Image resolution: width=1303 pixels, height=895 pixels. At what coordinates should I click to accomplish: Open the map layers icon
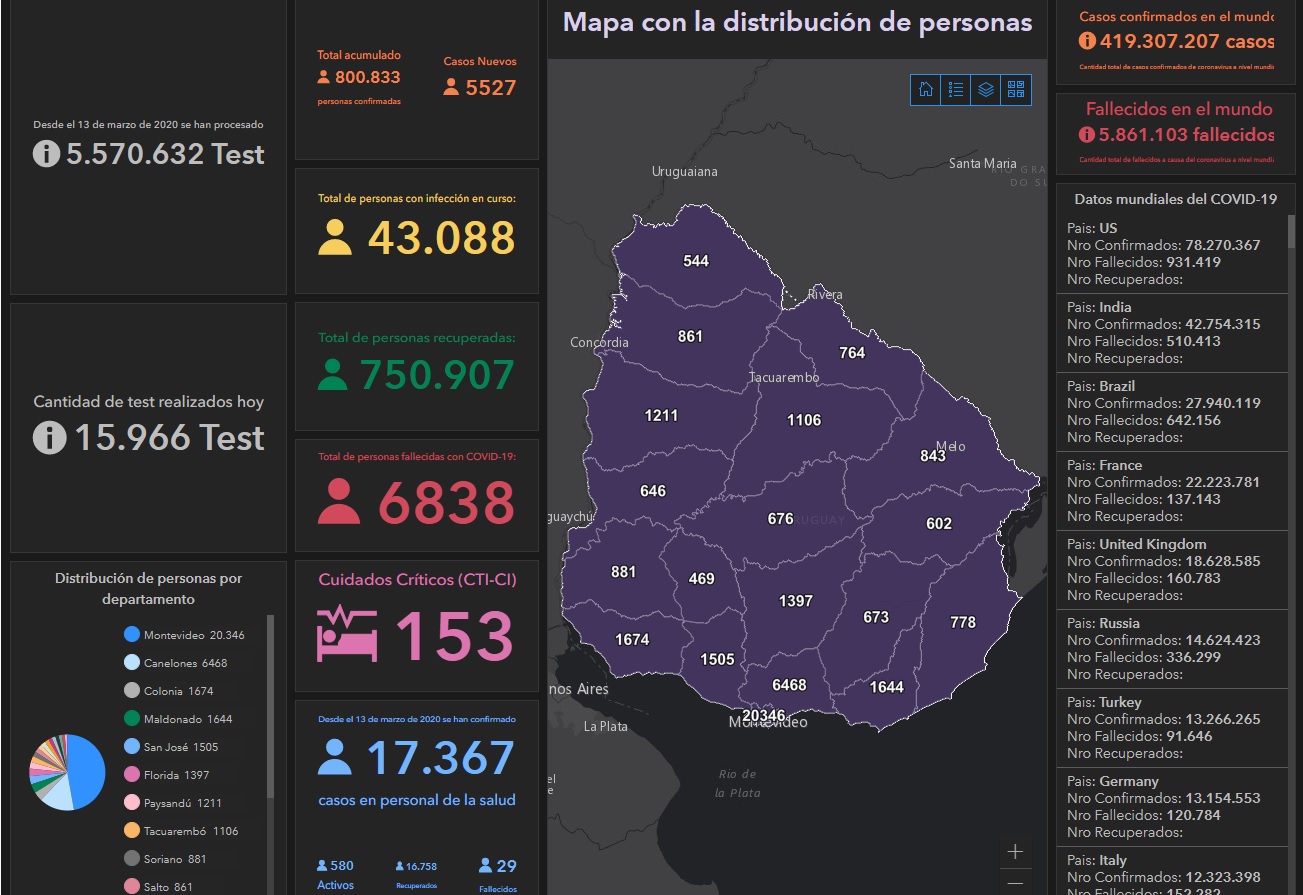pyautogui.click(x=986, y=90)
